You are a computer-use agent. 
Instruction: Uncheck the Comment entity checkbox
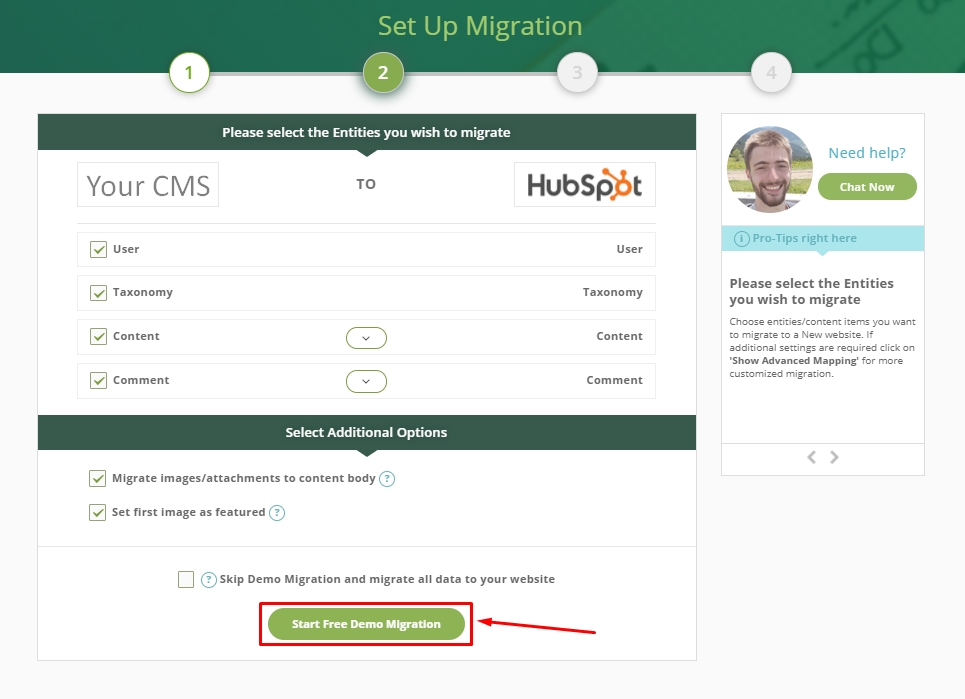(98, 380)
